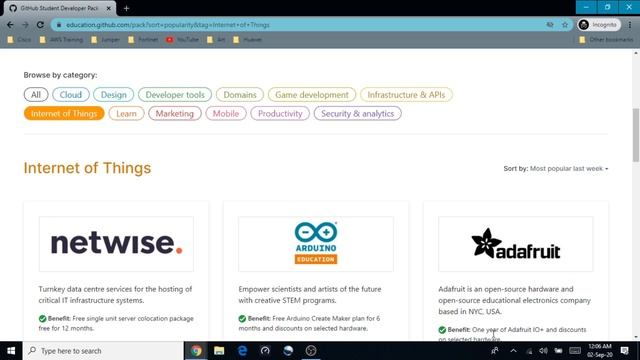This screenshot has height=360, width=640.
Task: Click the Browse by category label
Action: (60, 75)
